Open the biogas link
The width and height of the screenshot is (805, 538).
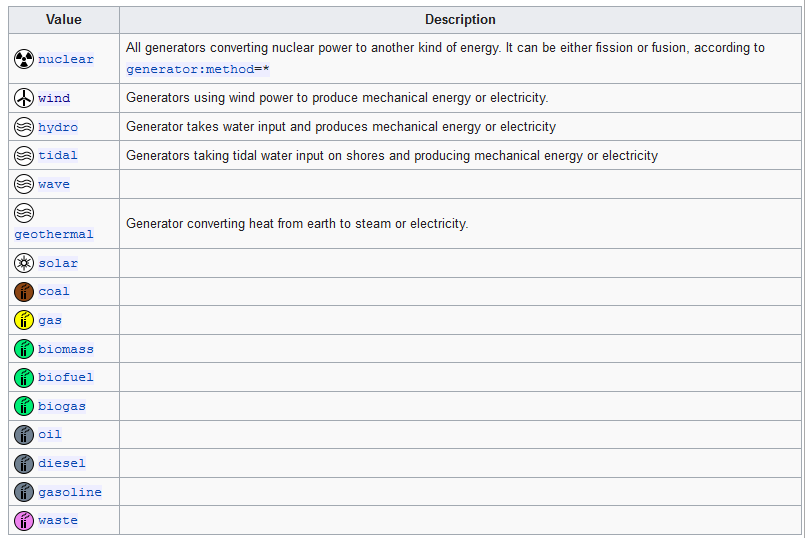coord(62,406)
